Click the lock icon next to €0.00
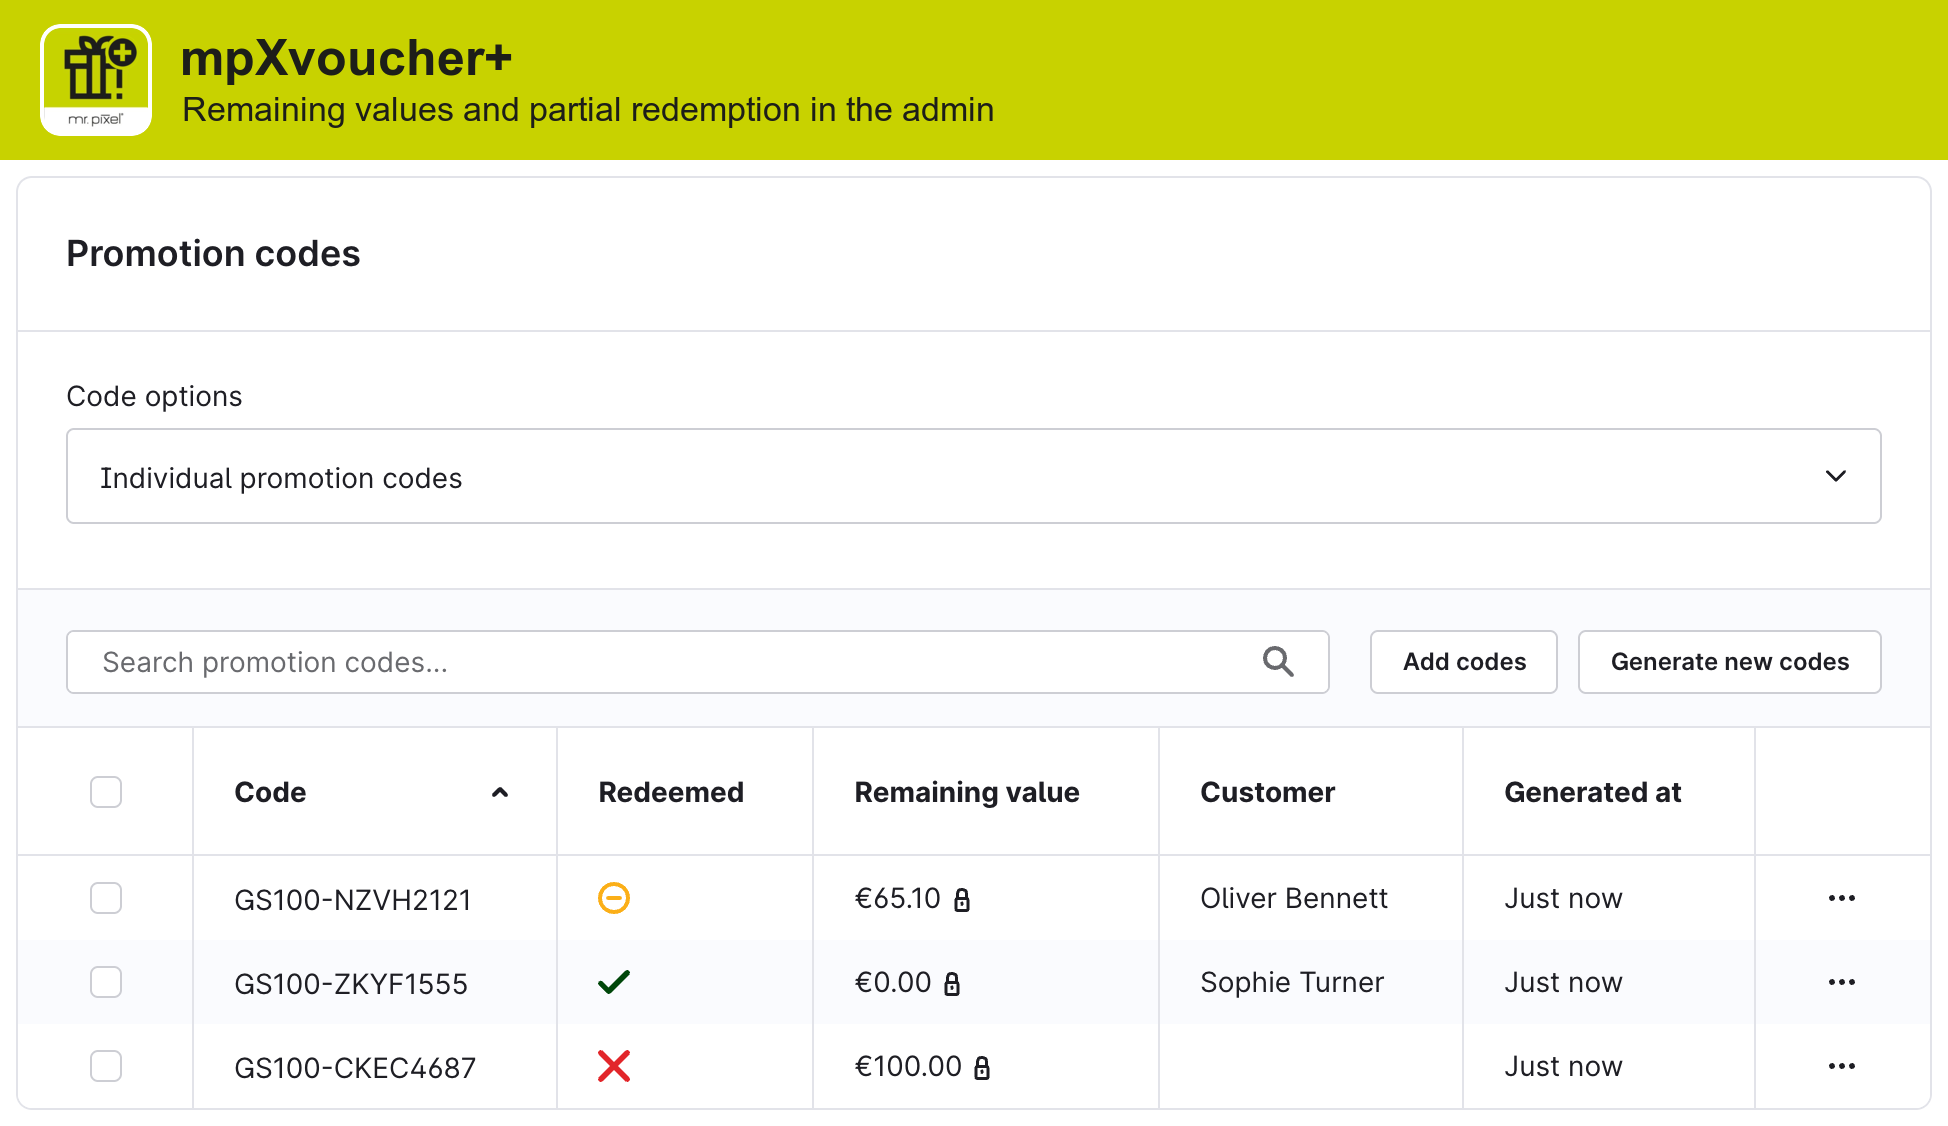Image resolution: width=1948 pixels, height=1126 pixels. 952,984
